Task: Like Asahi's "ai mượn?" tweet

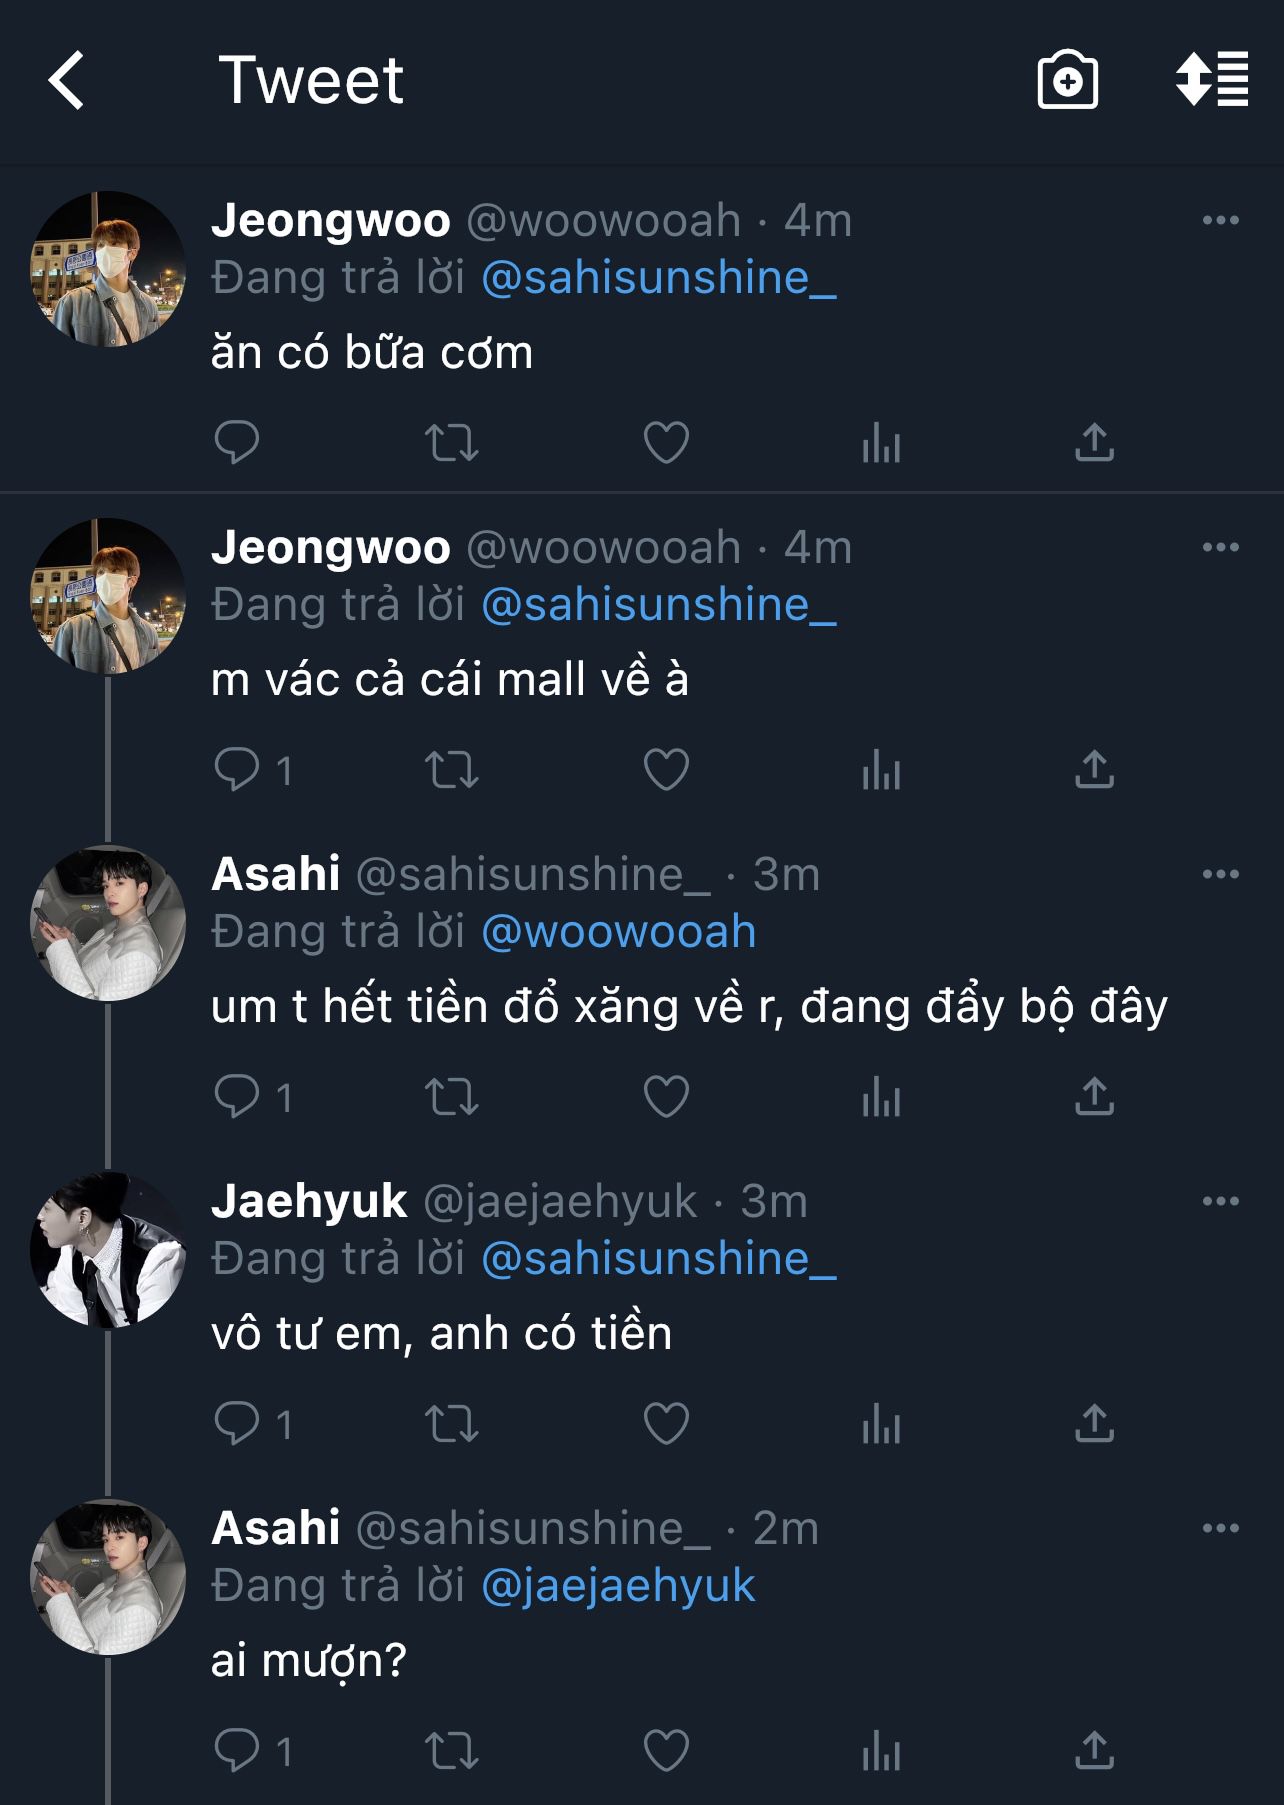Action: pos(666,1750)
